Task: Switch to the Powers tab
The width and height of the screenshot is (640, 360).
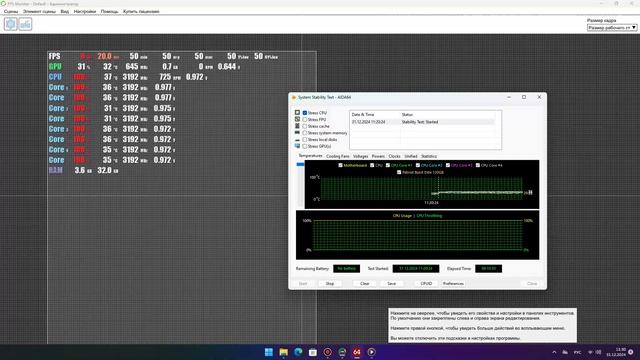Action: 378,156
